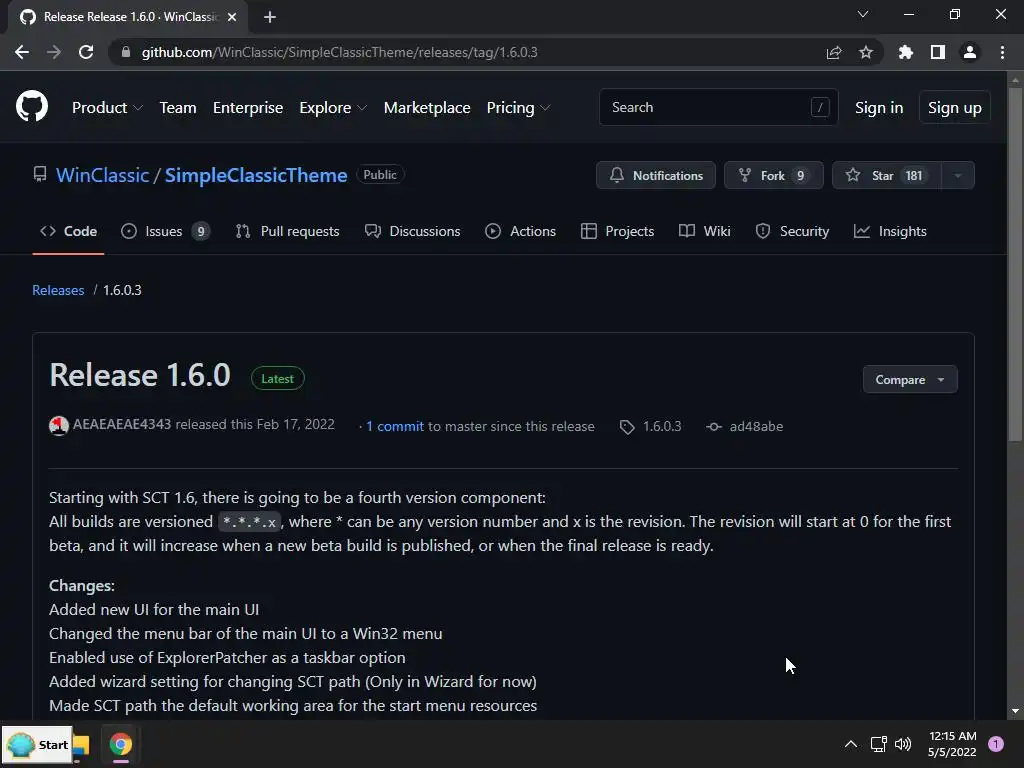Star the SimpleClassicTheme repository
1024x768 pixels.
pos(887,175)
